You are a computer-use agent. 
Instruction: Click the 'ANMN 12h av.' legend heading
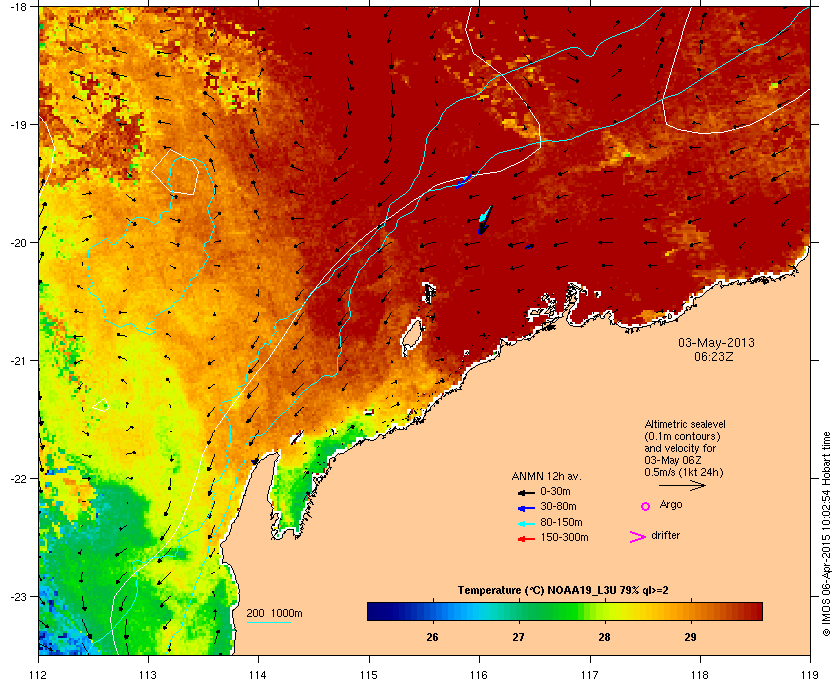[x=546, y=476]
